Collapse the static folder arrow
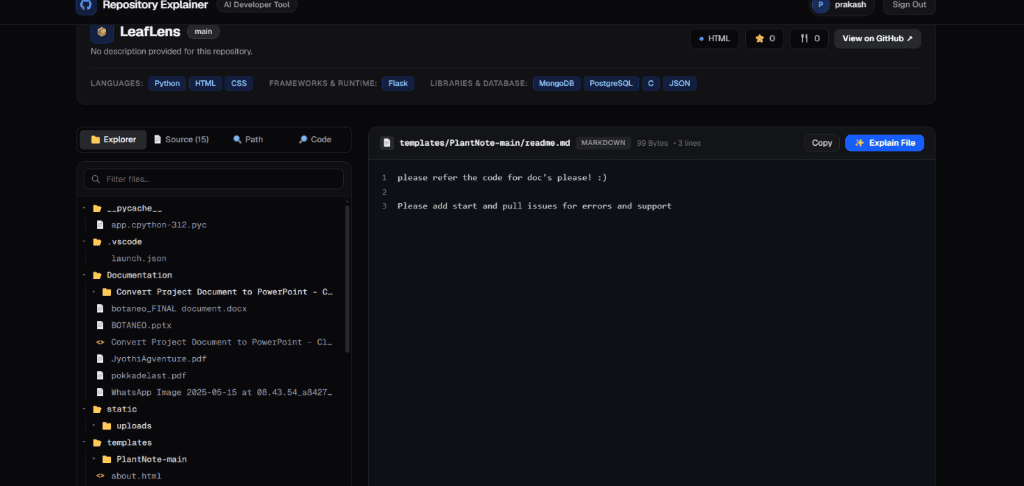Image resolution: width=1024 pixels, height=486 pixels. (x=84, y=409)
